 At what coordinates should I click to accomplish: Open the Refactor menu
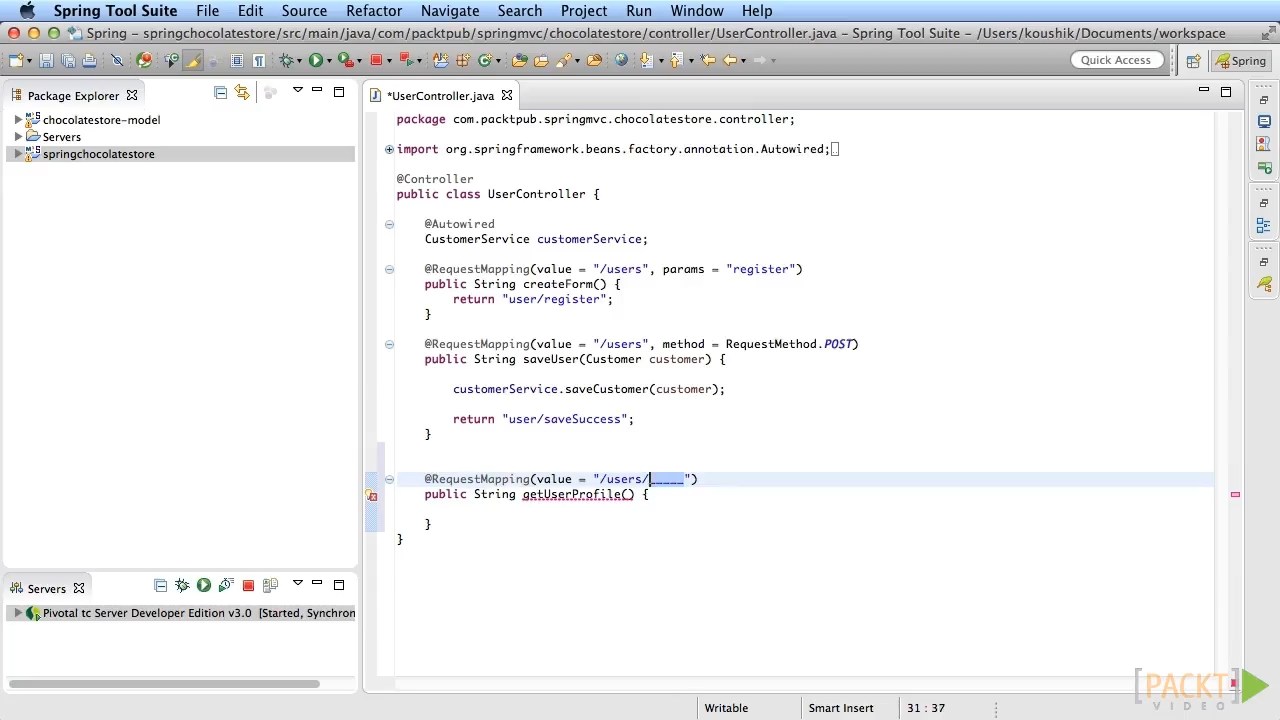tap(373, 11)
